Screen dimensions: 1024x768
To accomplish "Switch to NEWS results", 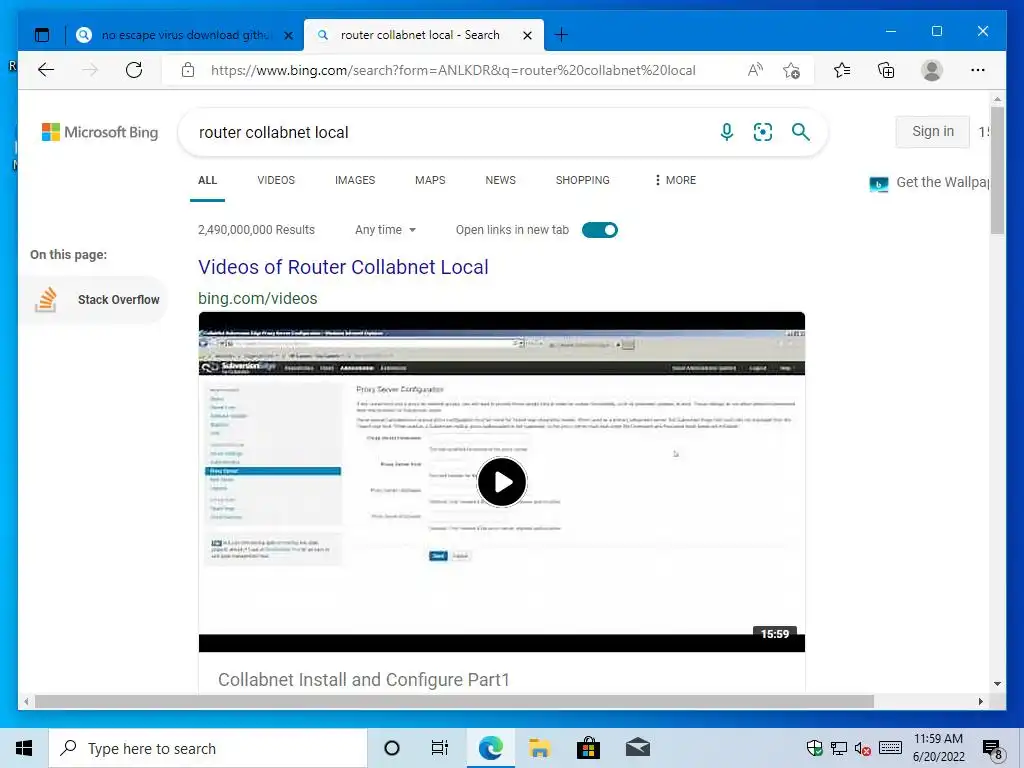I will pos(500,180).
